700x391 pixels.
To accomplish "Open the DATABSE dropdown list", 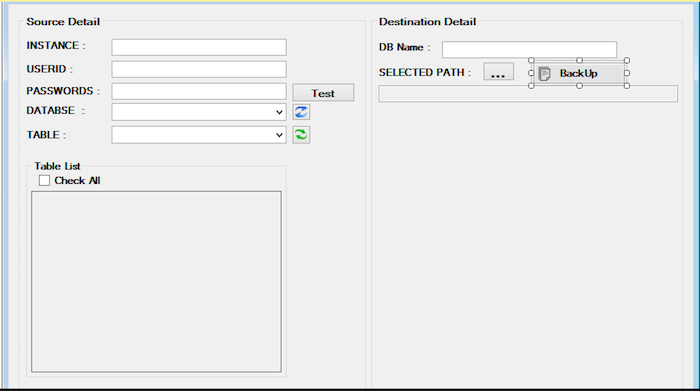I will click(x=279, y=112).
